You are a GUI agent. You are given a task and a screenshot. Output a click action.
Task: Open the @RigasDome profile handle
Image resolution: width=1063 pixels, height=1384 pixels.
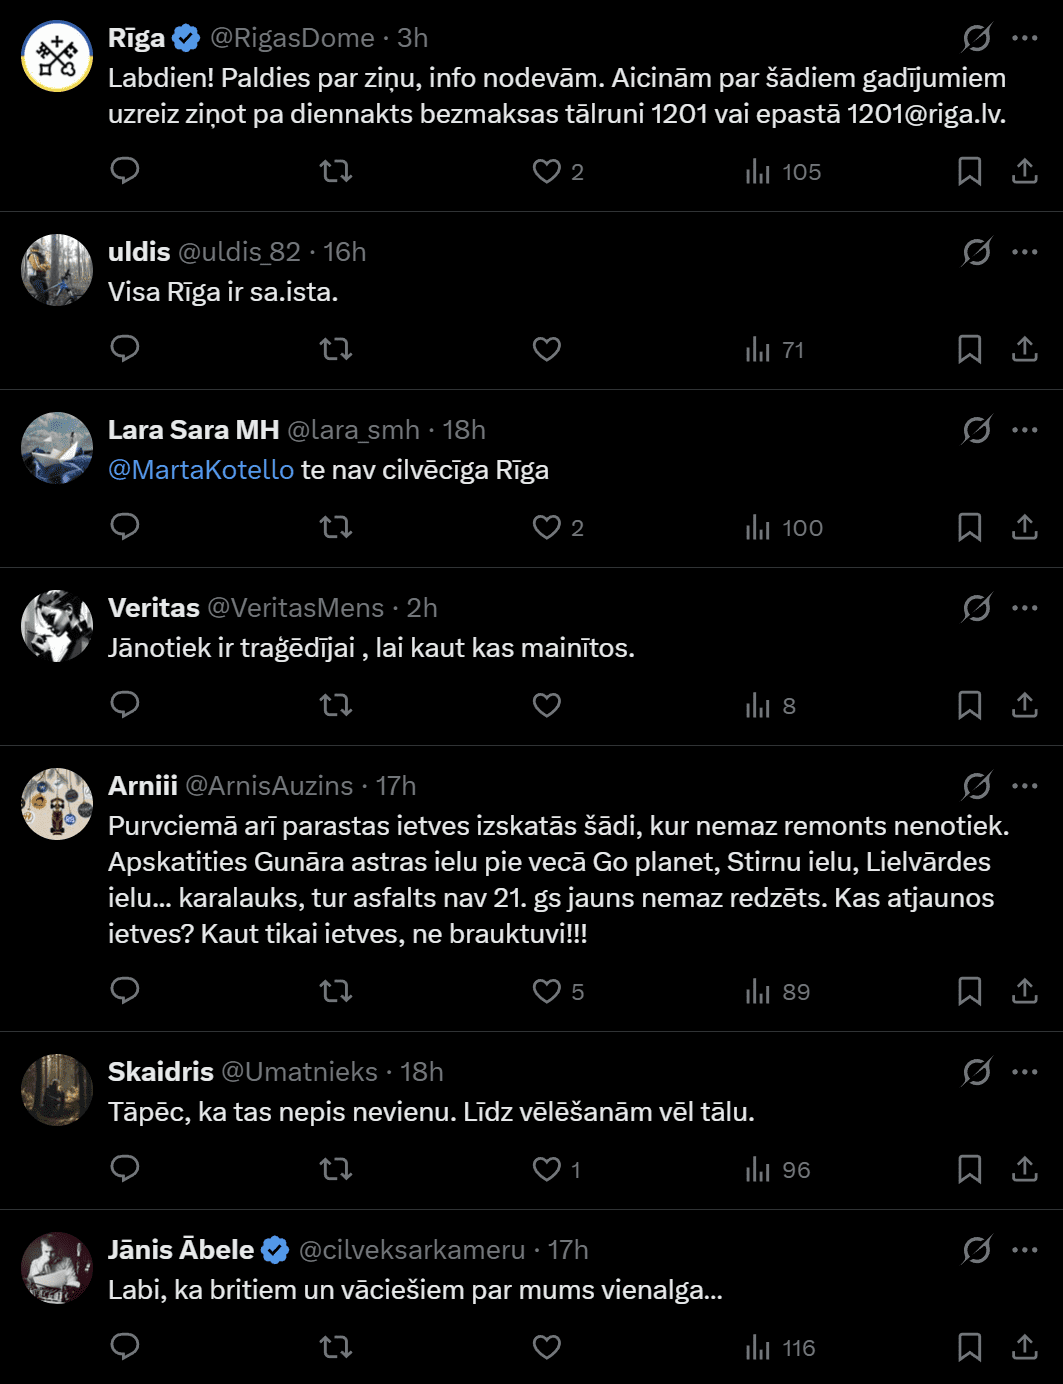tap(292, 38)
